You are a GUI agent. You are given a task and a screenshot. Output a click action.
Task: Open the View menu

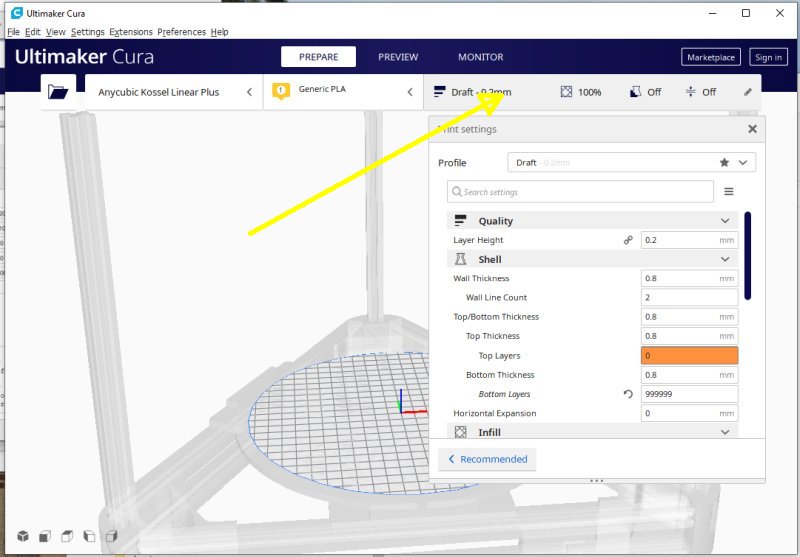56,32
